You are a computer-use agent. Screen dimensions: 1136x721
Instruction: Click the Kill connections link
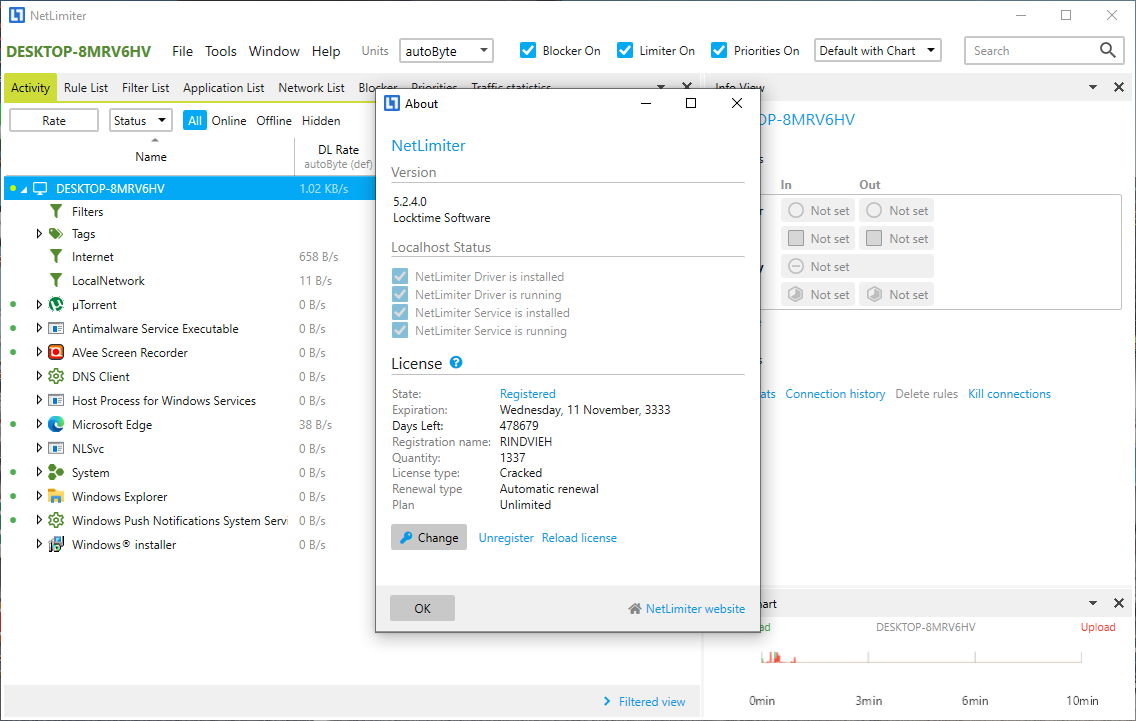[1009, 393]
